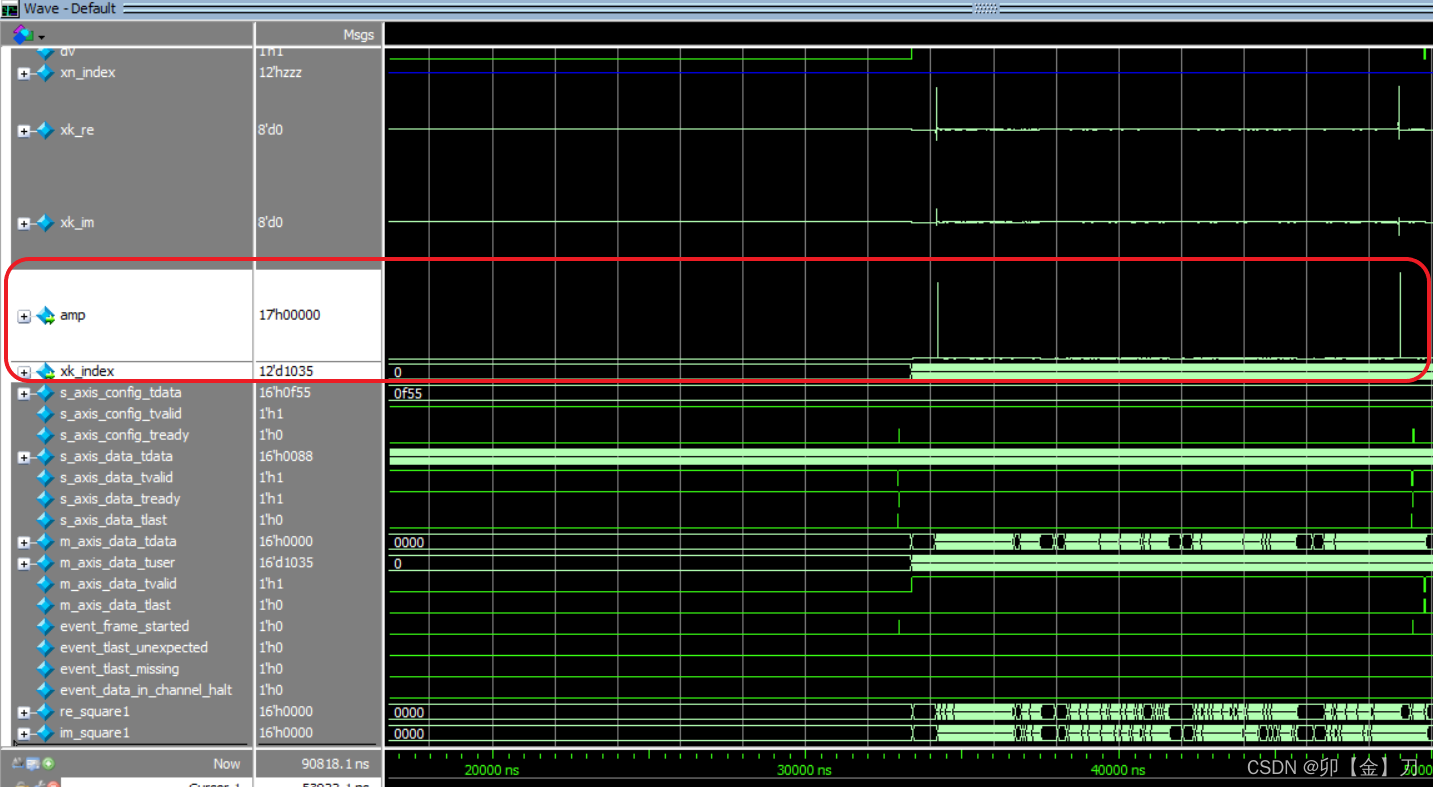Expand the s_axis_data_tdata bus
This screenshot has width=1433, height=787.
coord(24,458)
